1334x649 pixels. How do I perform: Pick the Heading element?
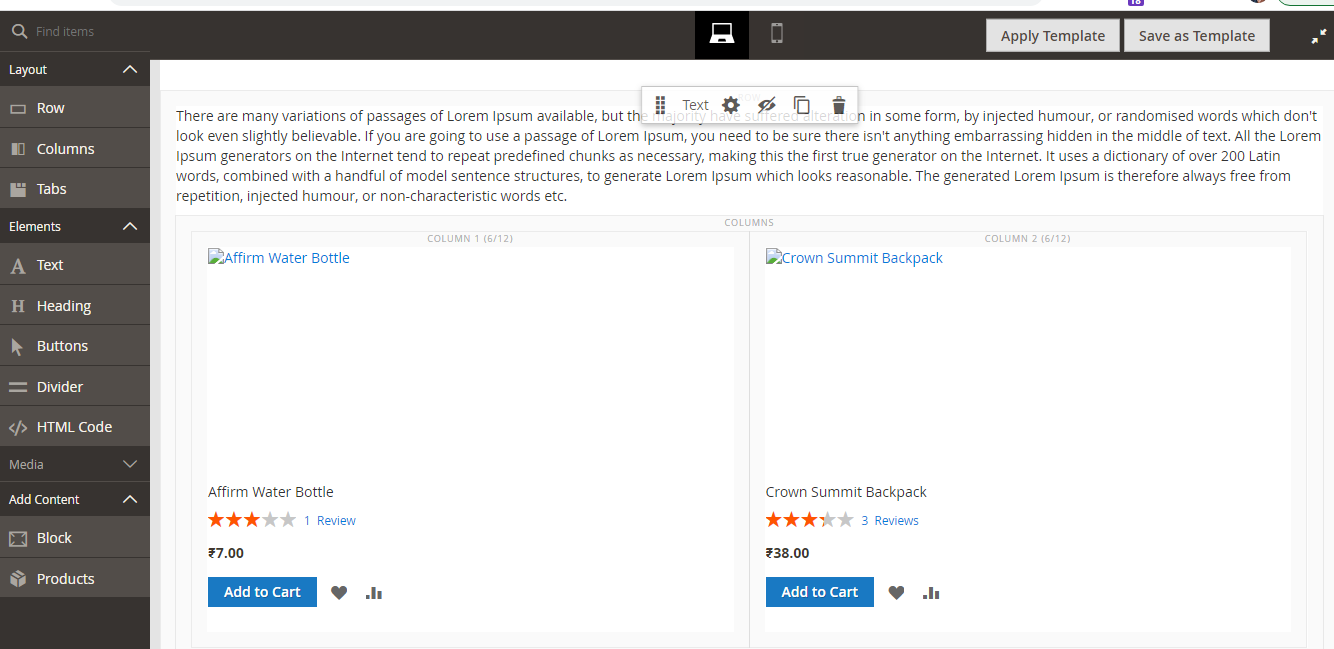tap(75, 305)
